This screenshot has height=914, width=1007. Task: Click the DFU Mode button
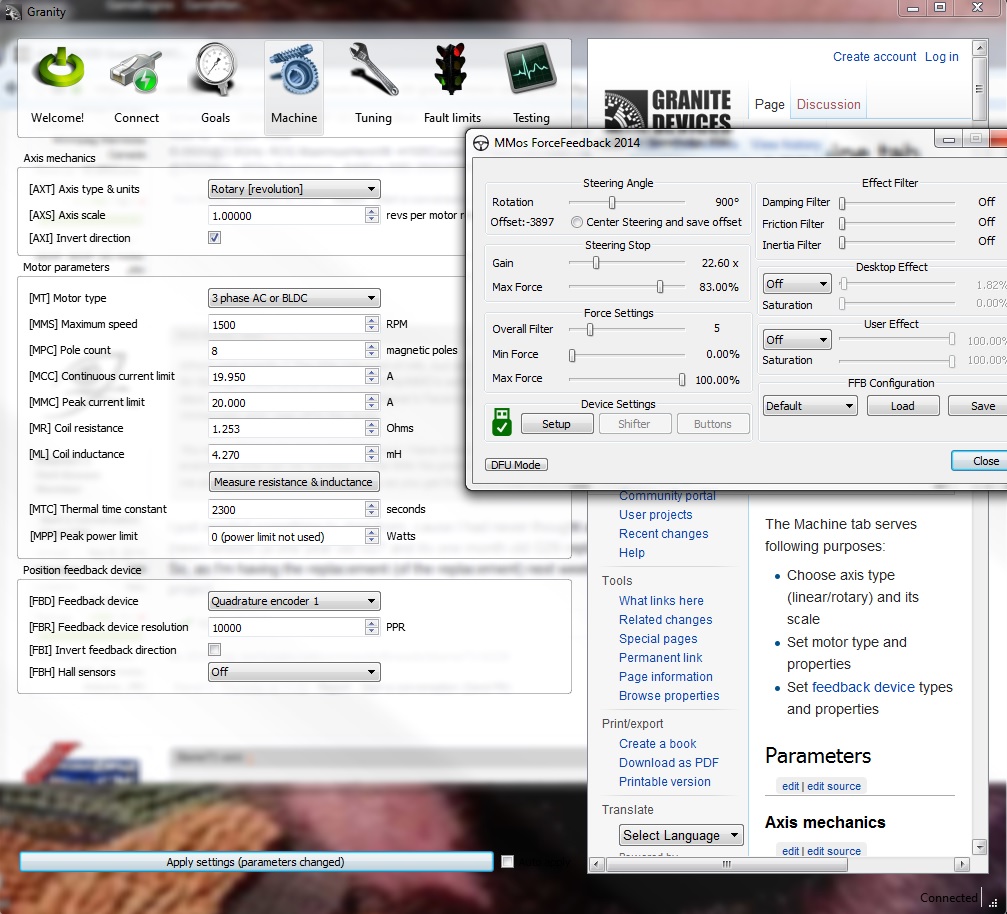(x=516, y=464)
